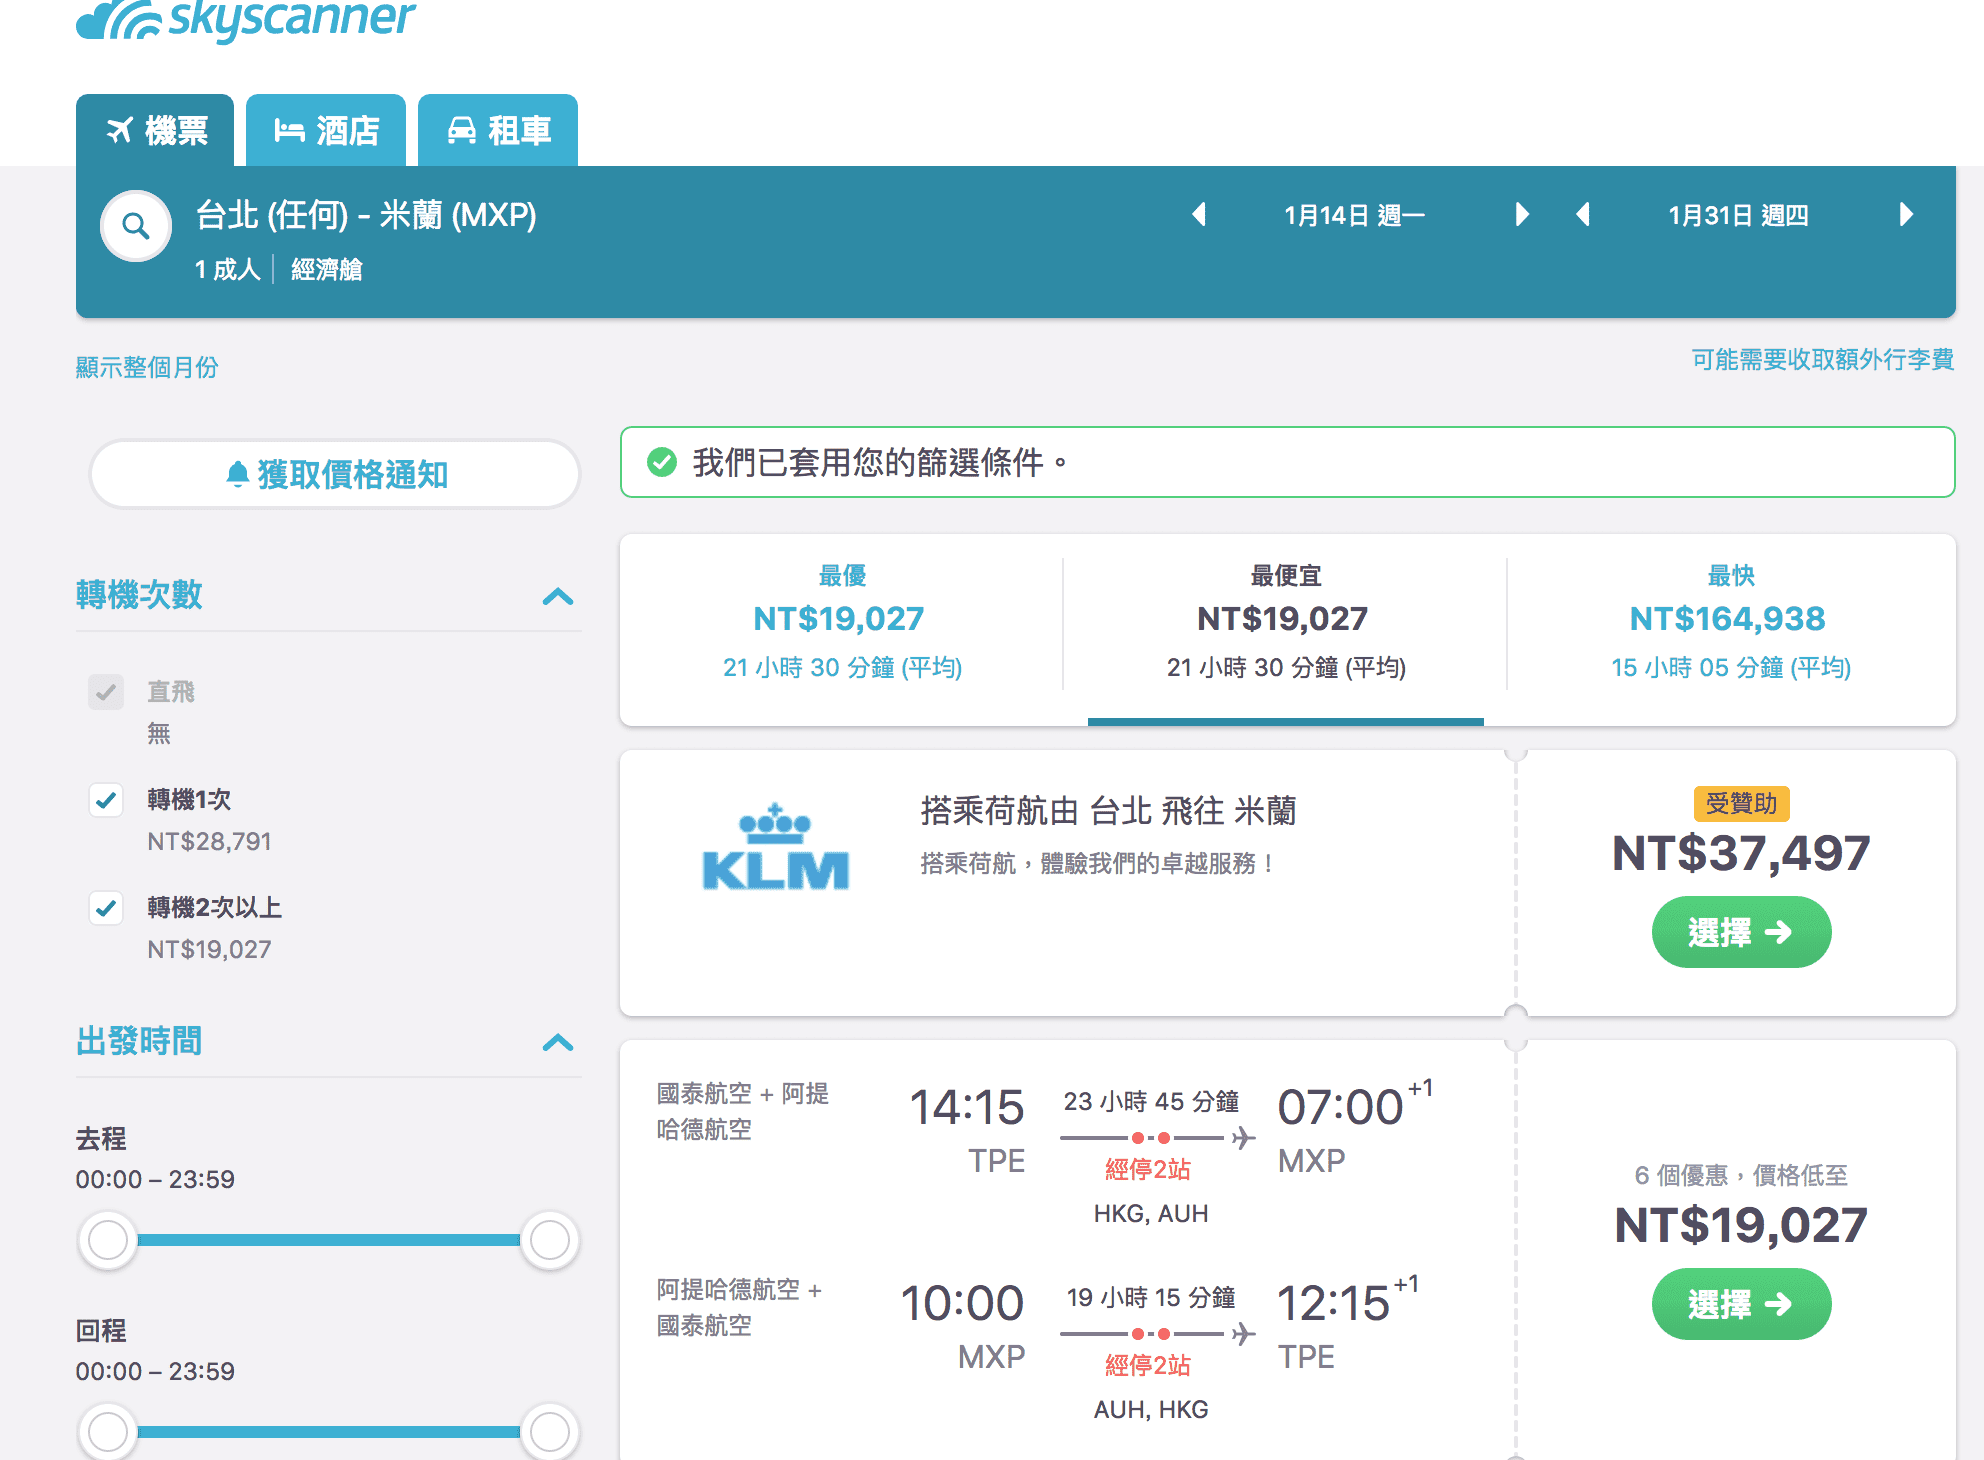Collapse the 轉機次數 stops section
Viewport: 1984px width, 1460px height.
click(x=558, y=597)
